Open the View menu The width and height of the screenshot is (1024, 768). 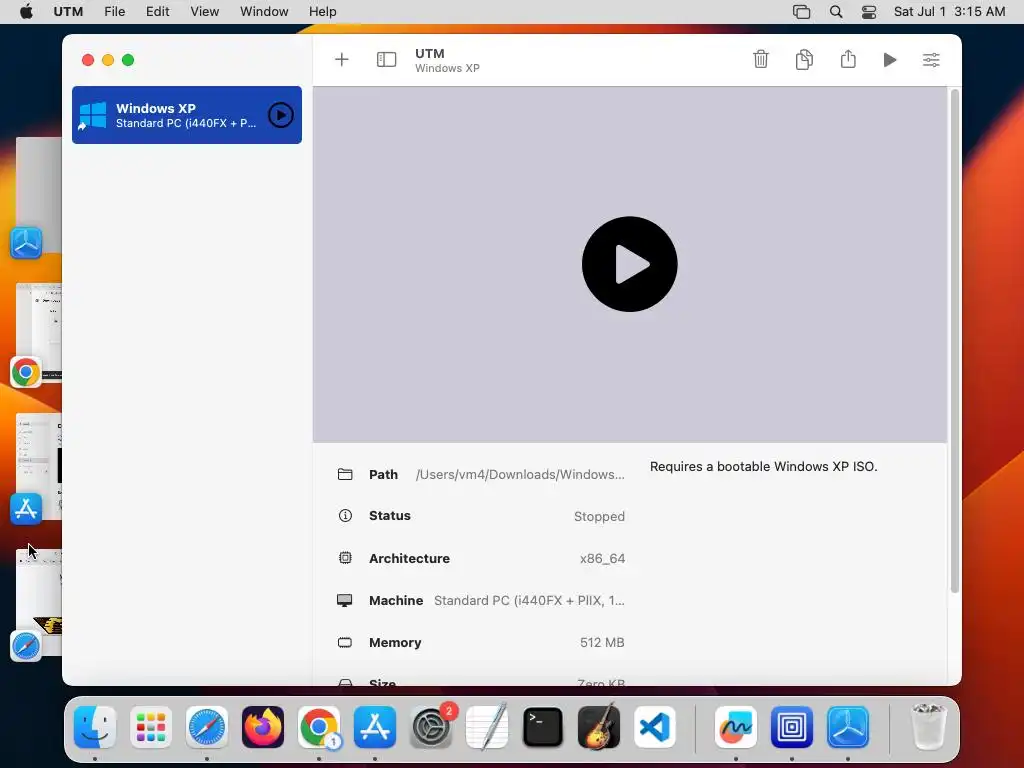coord(204,12)
